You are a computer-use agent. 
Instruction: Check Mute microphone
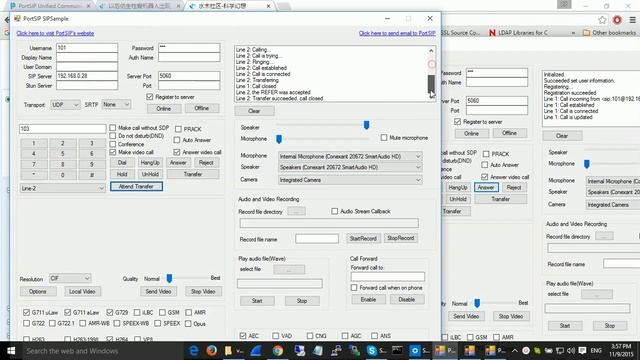[x=384, y=138]
